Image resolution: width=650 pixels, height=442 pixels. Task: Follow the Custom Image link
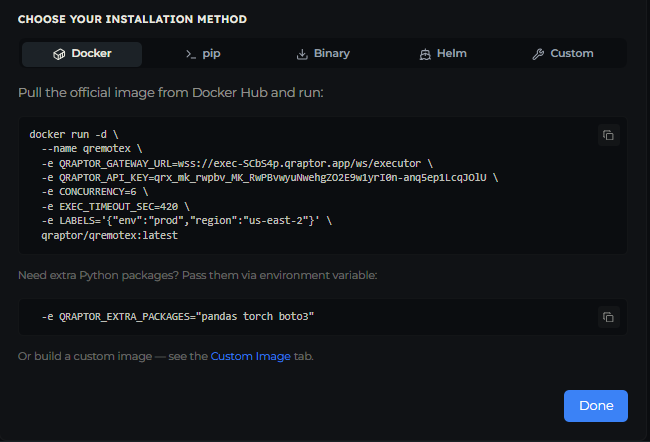tap(250, 357)
